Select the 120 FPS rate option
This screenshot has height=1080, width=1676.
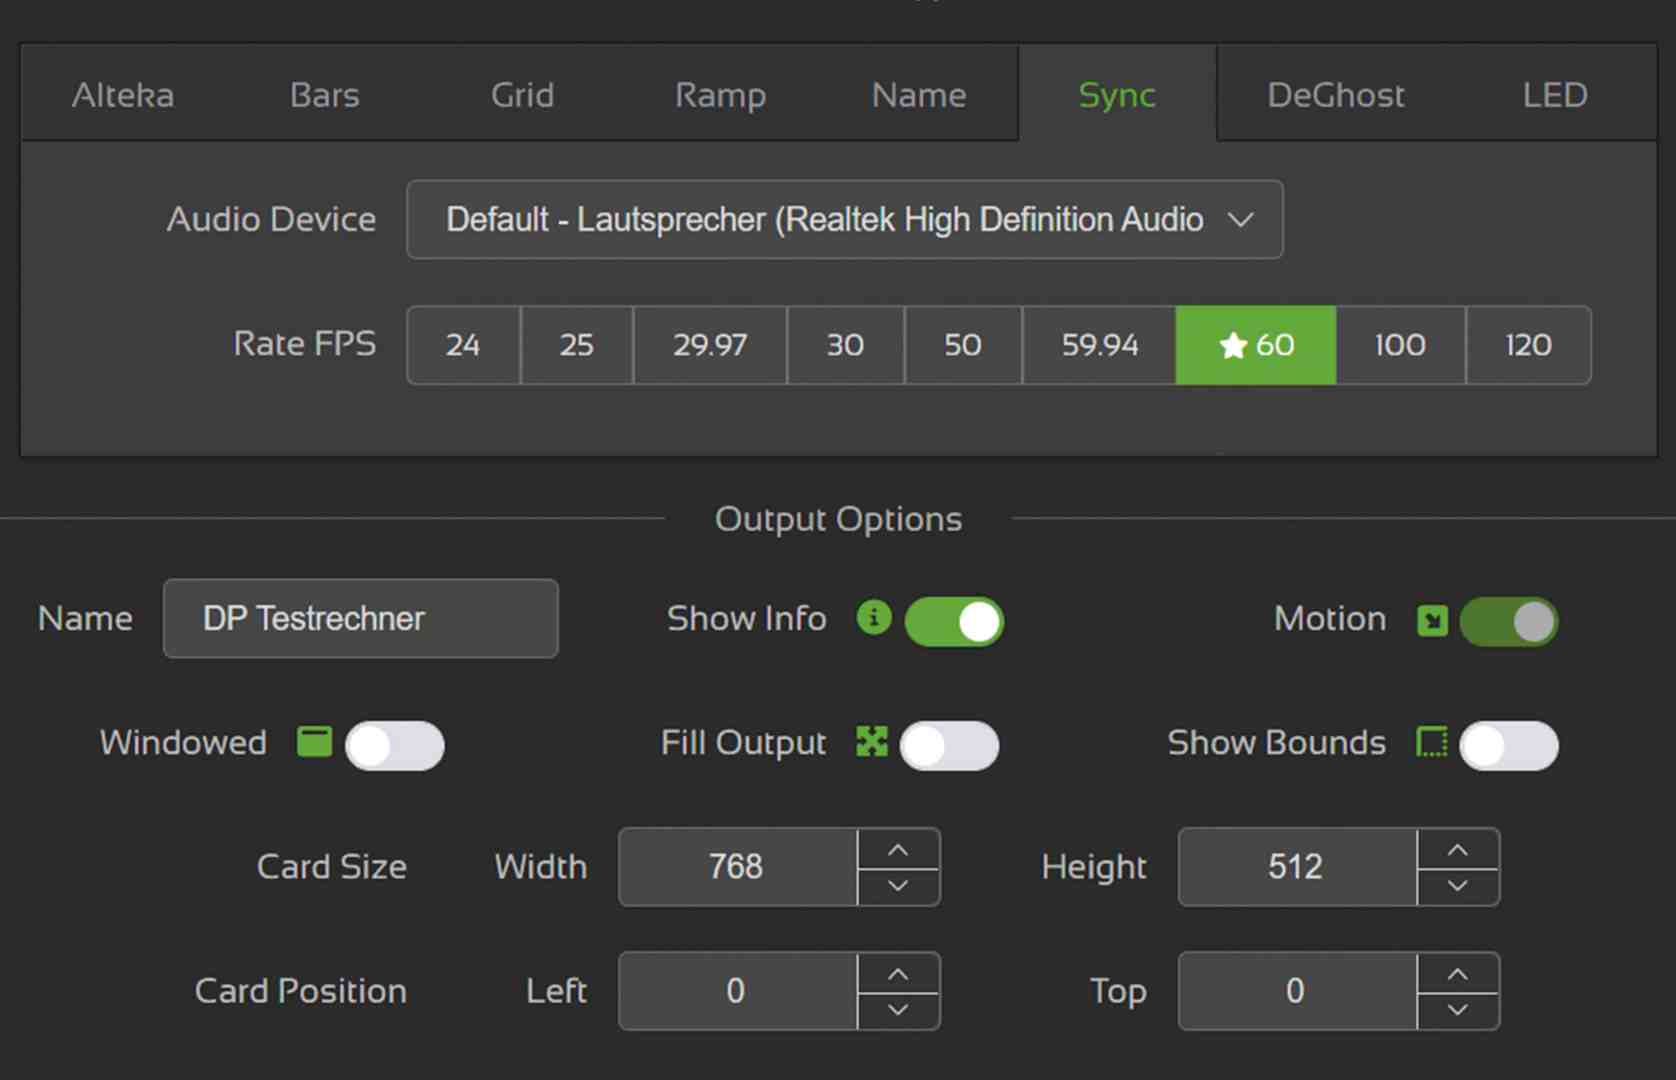(1528, 345)
